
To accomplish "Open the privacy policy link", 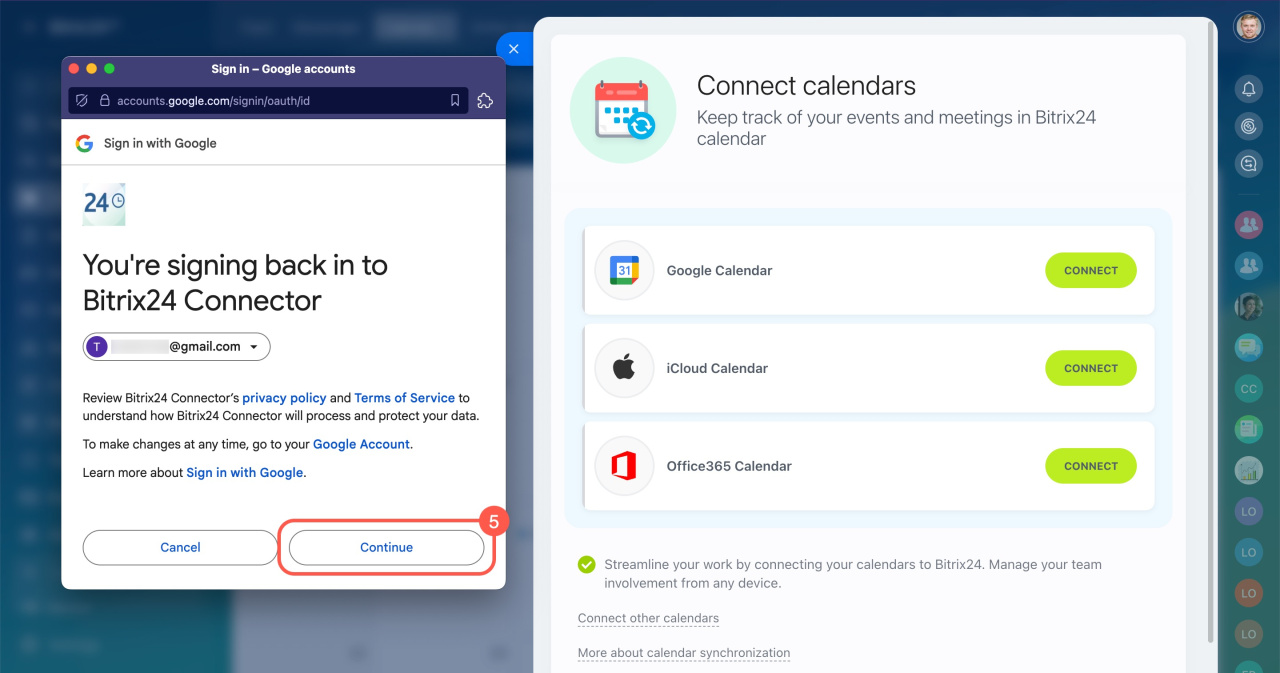I will click(284, 398).
